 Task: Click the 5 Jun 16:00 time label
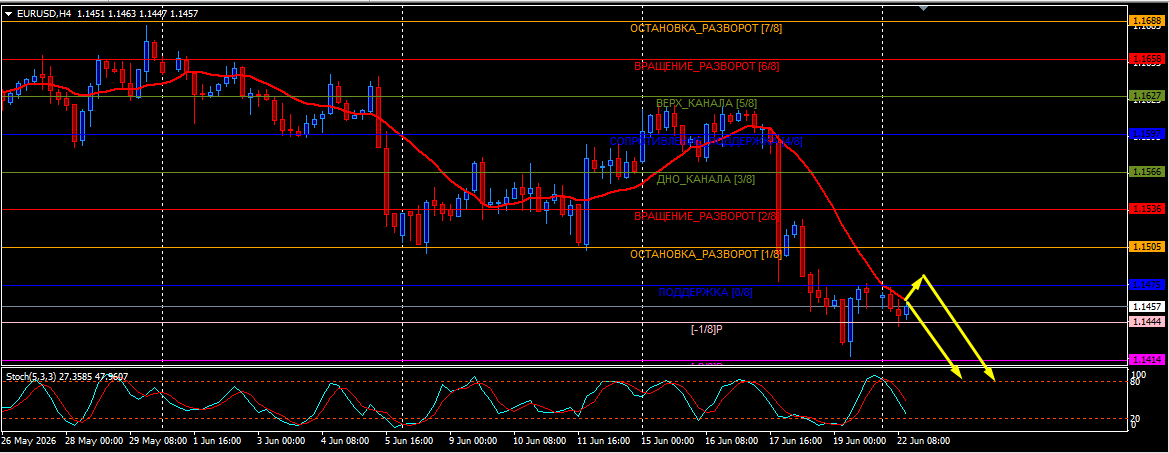pyautogui.click(x=410, y=441)
